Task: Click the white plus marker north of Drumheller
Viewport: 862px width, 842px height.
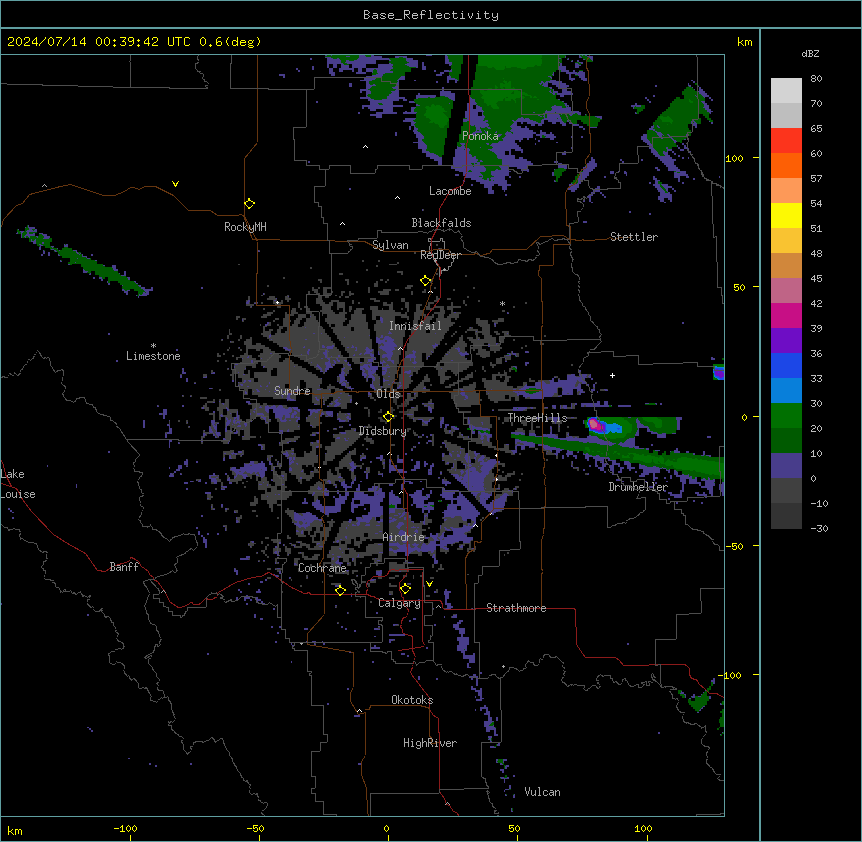Action: [612, 375]
